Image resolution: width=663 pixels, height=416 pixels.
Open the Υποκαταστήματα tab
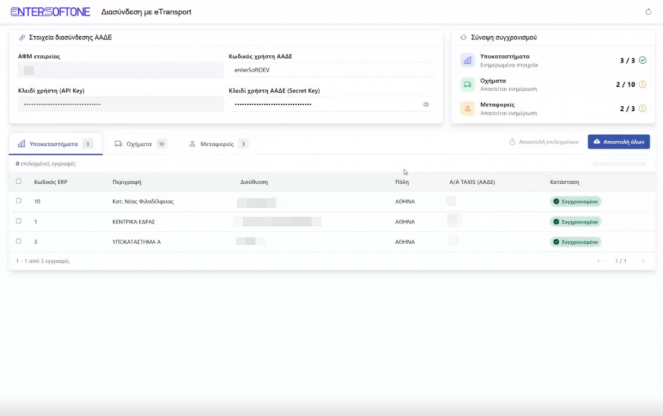[55, 144]
